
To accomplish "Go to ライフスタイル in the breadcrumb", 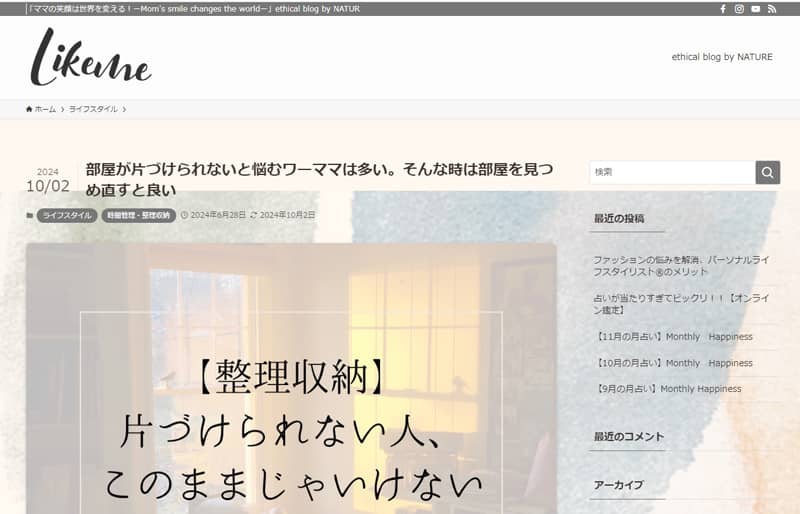I will tap(93, 109).
